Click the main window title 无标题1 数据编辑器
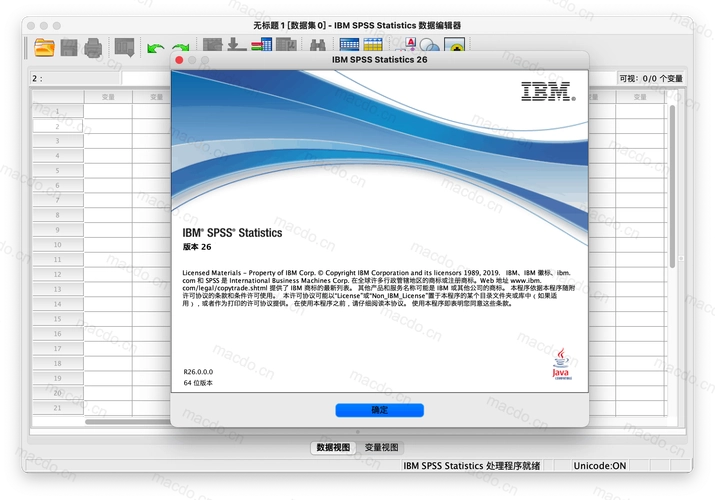Screen dimensions: 715x500 357,26
